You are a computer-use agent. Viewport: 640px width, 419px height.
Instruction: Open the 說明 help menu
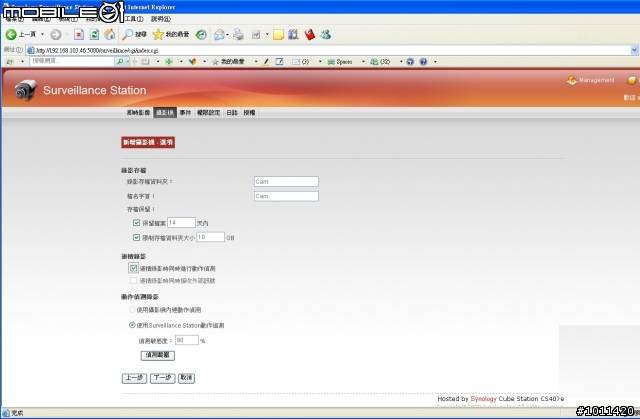[x=161, y=19]
